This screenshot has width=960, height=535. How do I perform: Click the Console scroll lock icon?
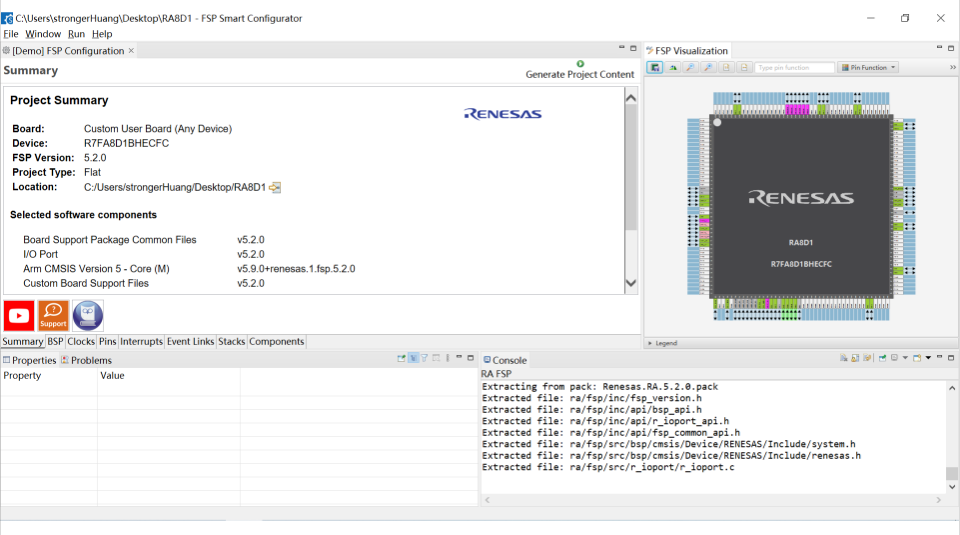point(855,357)
